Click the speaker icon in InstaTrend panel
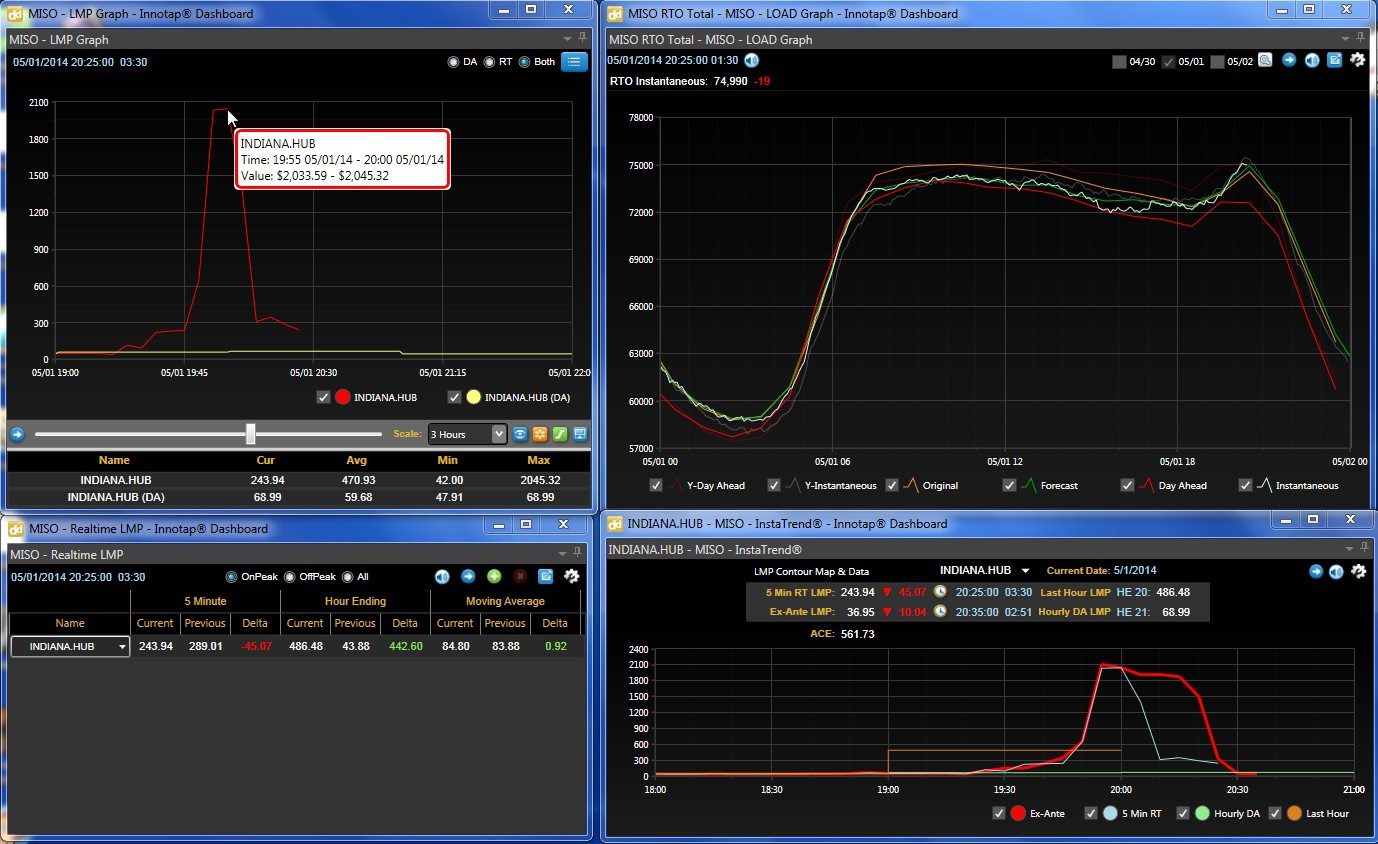Viewport: 1378px width, 844px height. point(1336,571)
